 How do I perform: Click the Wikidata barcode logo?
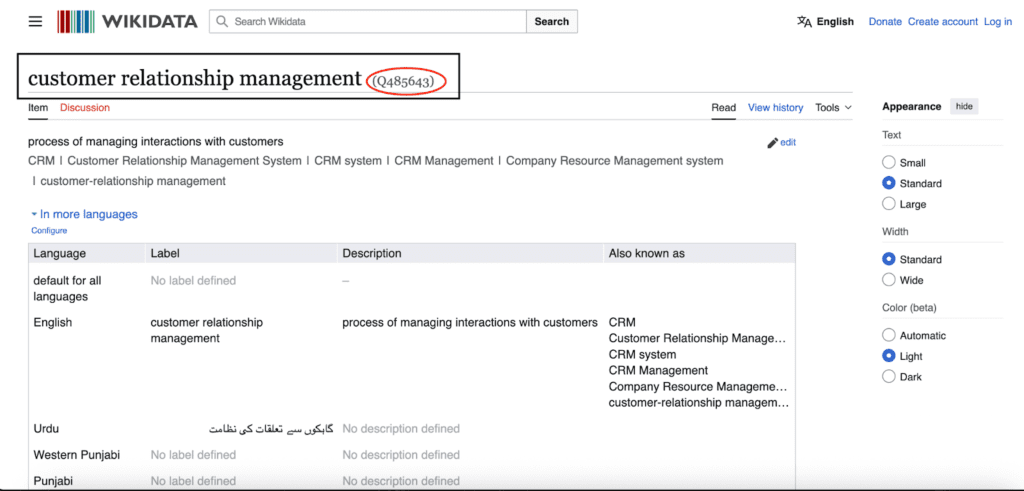[x=76, y=21]
